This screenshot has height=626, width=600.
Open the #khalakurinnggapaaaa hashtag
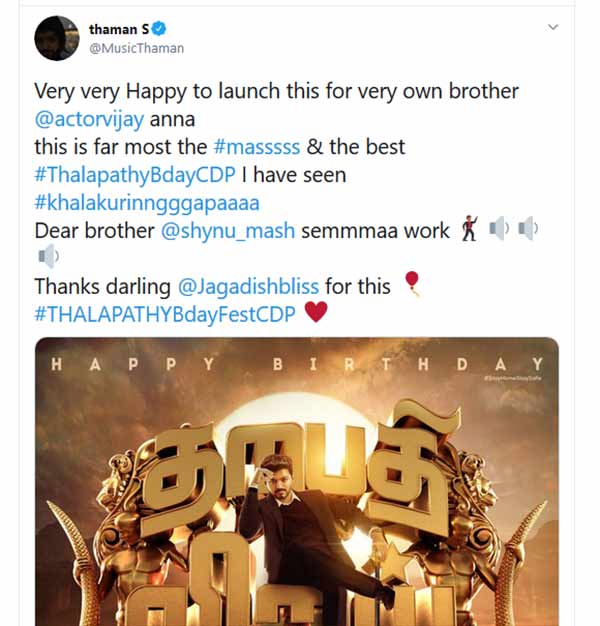(147, 202)
